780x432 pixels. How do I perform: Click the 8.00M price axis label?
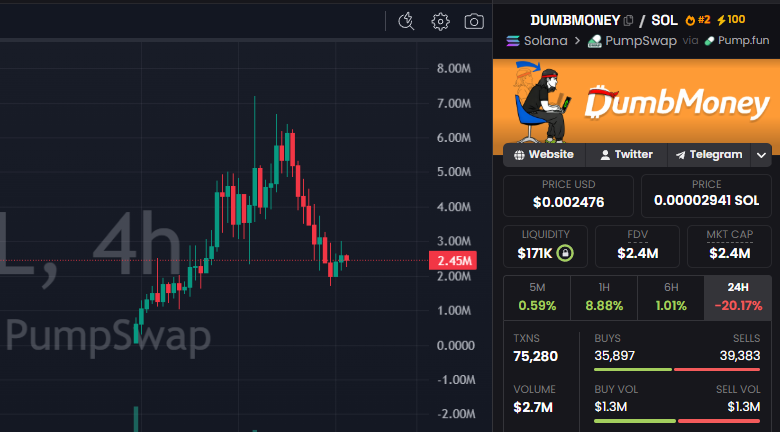pyautogui.click(x=454, y=69)
